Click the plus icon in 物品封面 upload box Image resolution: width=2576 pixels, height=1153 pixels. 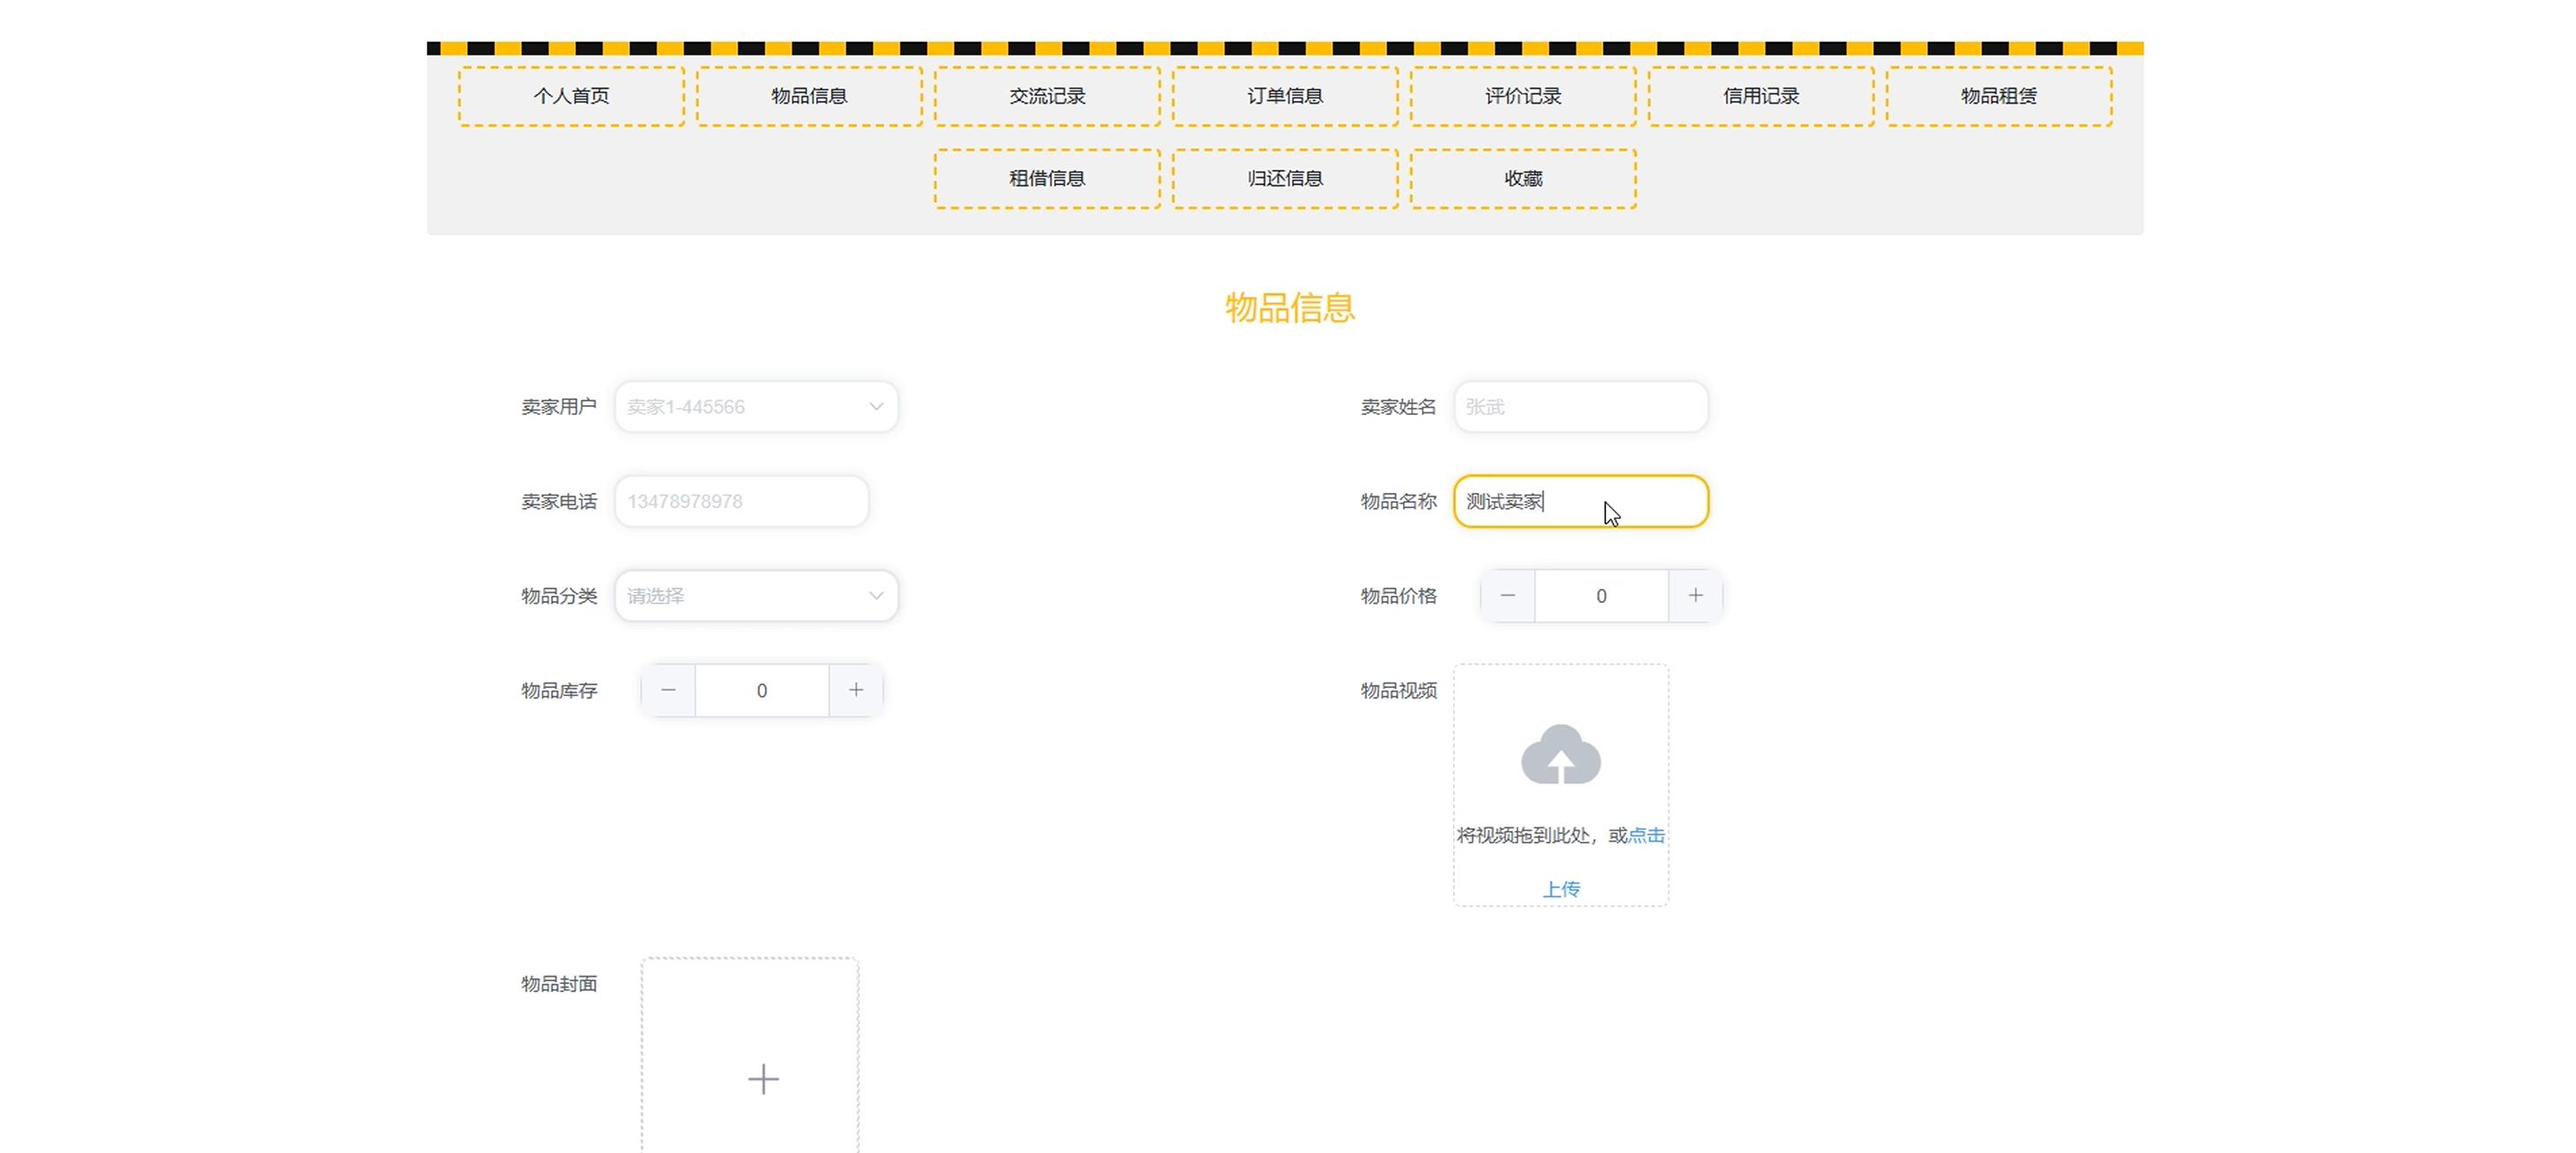click(x=763, y=1078)
